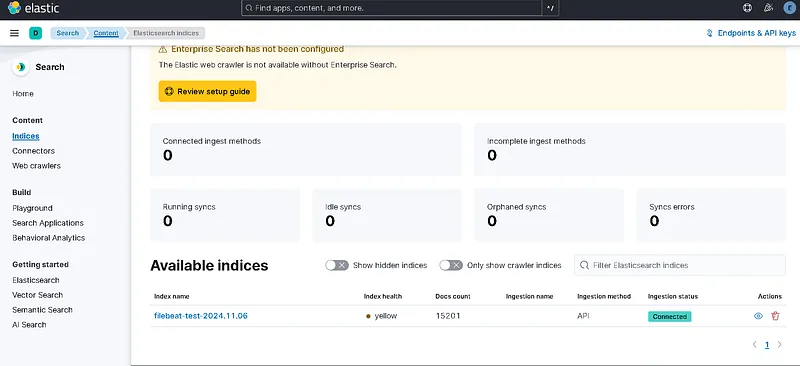Click the Elastic logo
This screenshot has width=800, height=366.
pos(34,8)
